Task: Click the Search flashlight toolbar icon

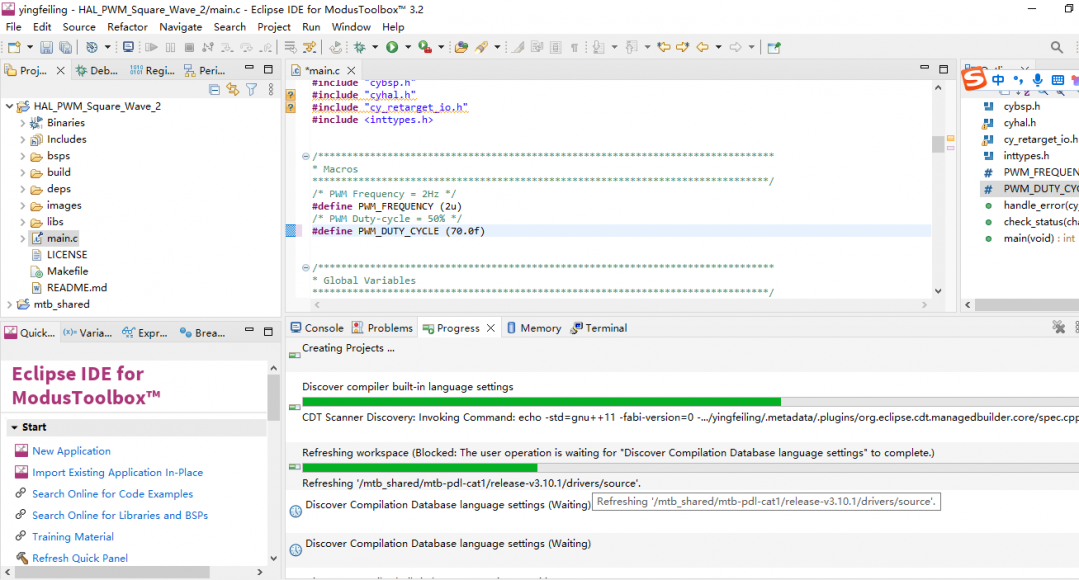Action: 482,47
